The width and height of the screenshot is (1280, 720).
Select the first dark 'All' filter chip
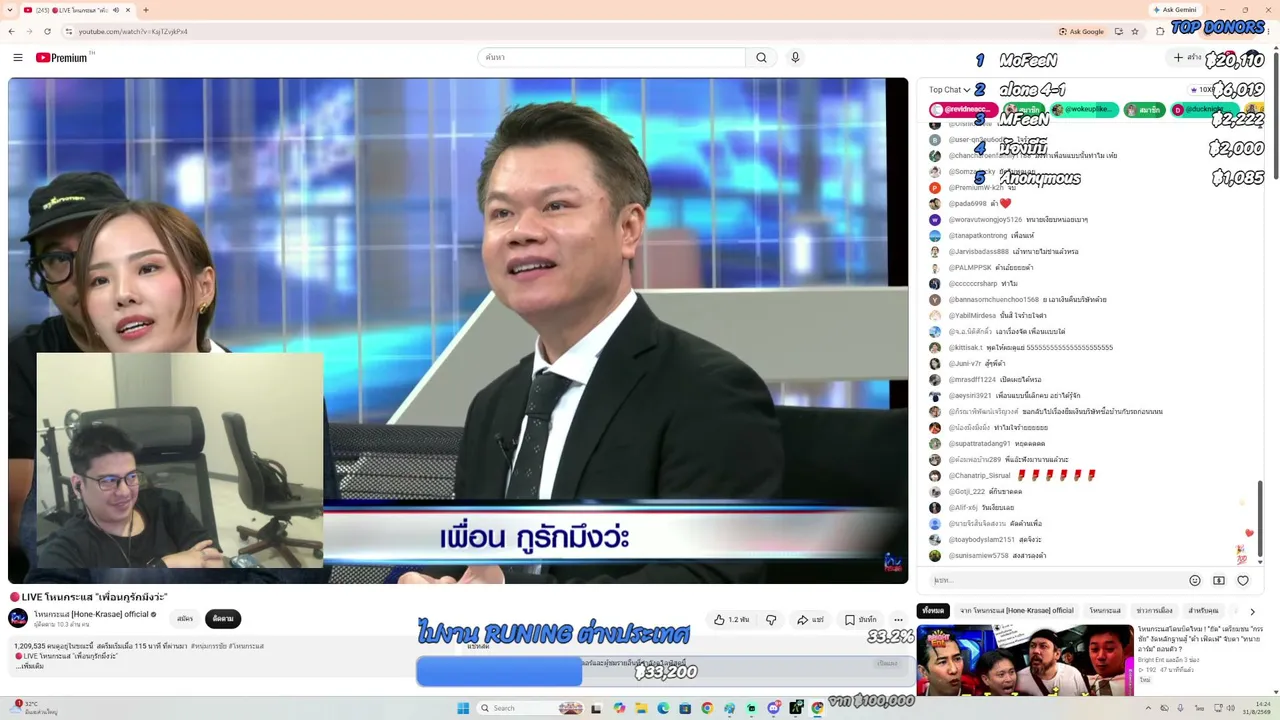click(x=933, y=611)
